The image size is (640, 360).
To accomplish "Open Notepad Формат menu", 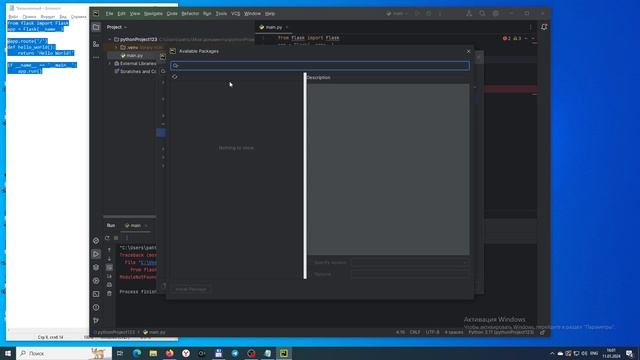I will pyautogui.click(x=48, y=17).
